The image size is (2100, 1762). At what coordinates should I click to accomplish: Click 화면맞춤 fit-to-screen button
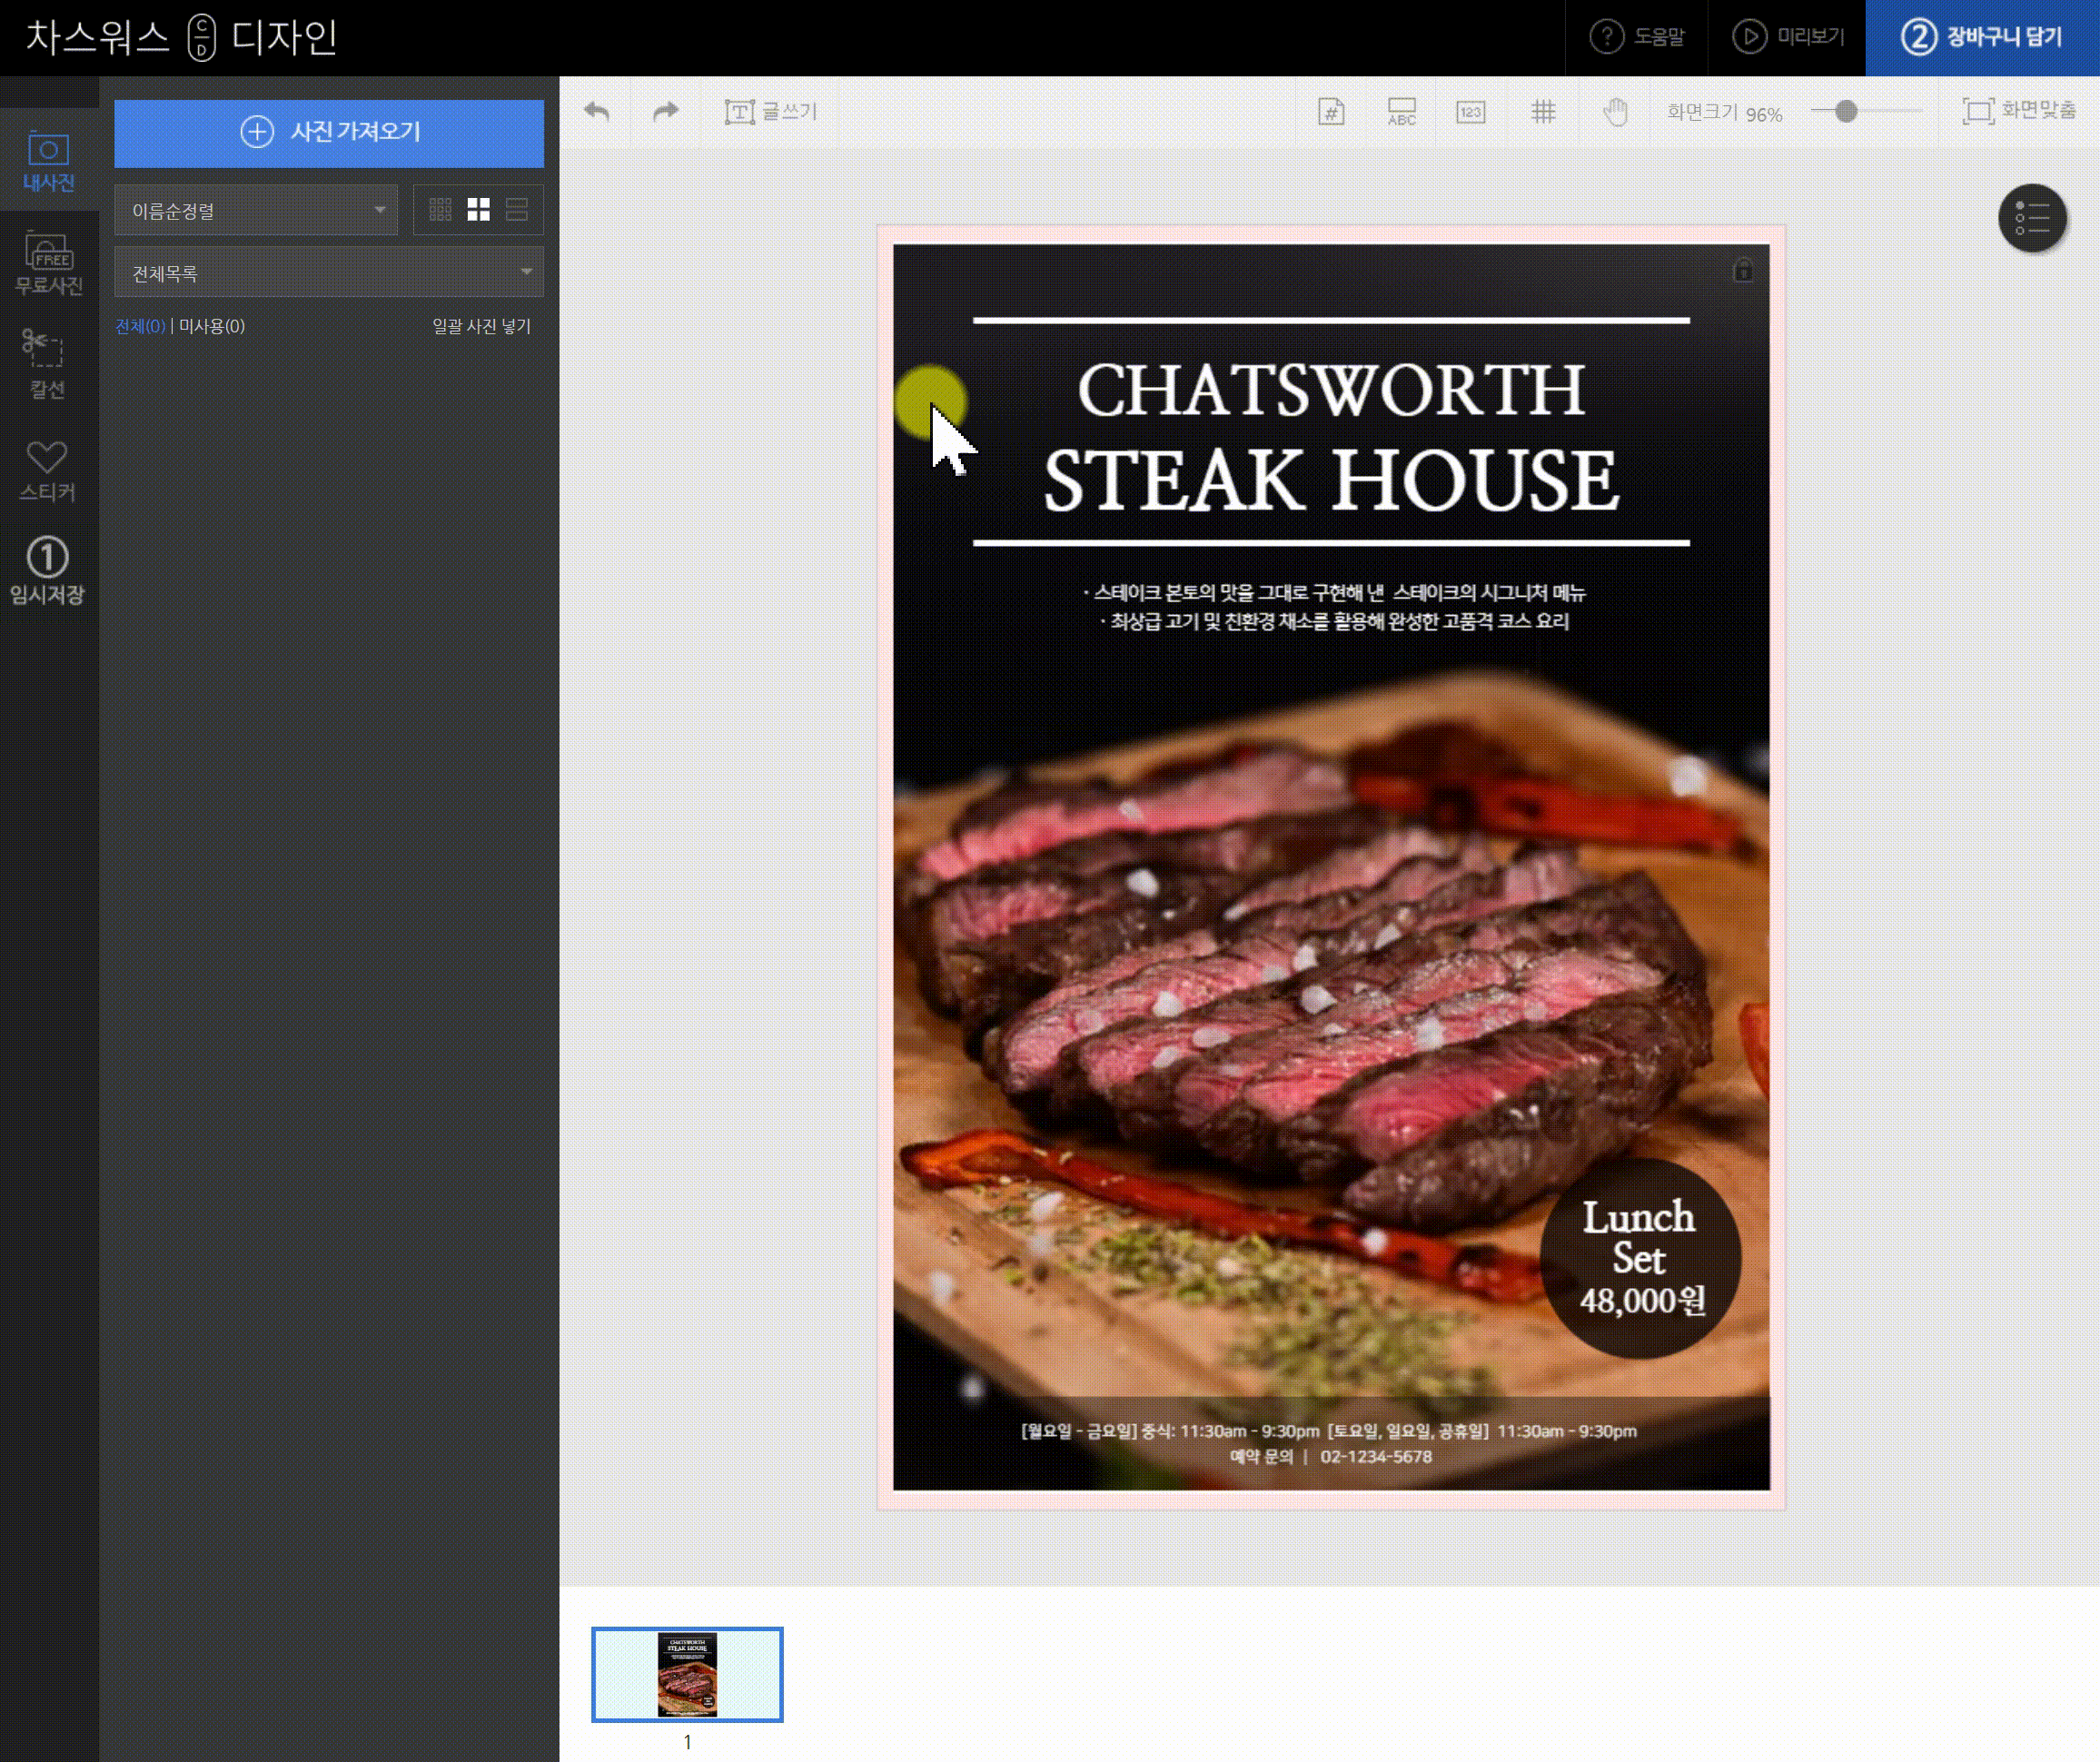(x=2019, y=111)
